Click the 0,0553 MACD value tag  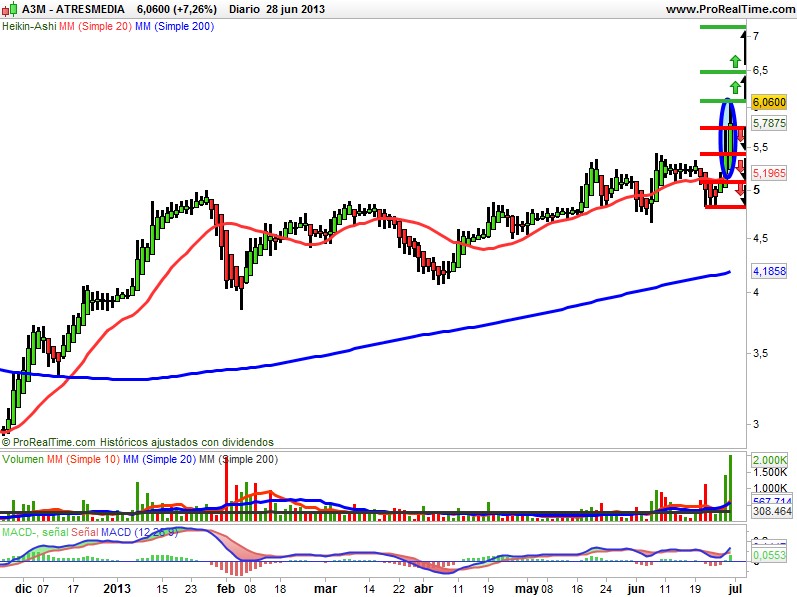[769, 555]
